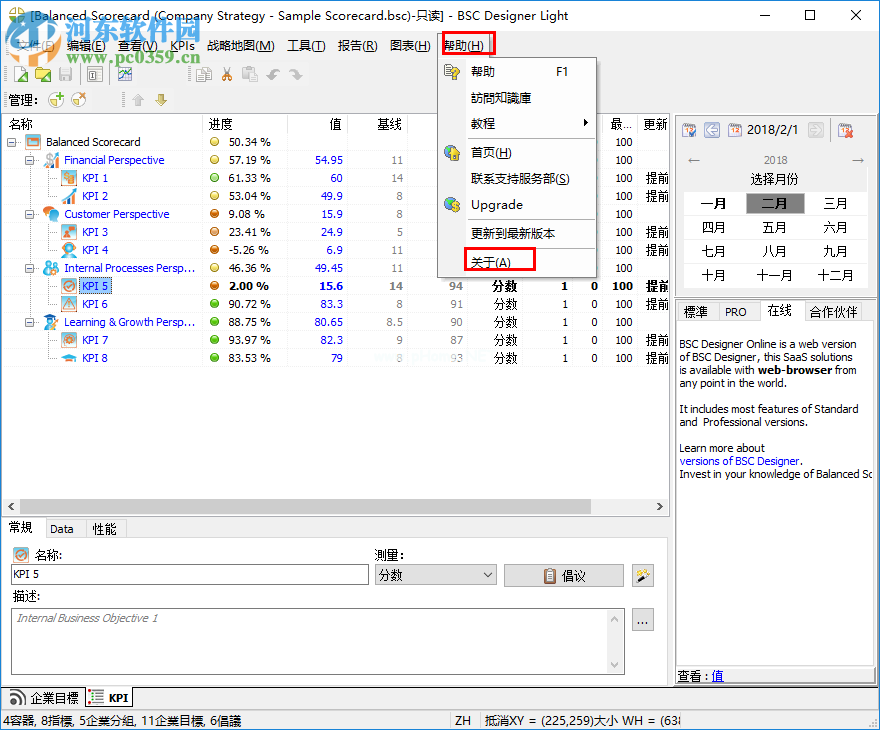Move KPI down with the down arrow icon
The height and width of the screenshot is (730, 880).
click(160, 99)
